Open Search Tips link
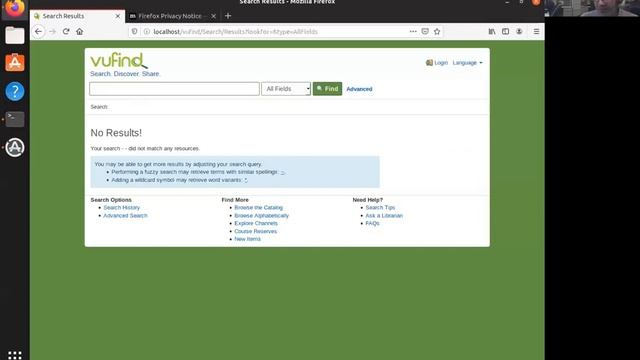The width and height of the screenshot is (640, 360). coord(380,207)
